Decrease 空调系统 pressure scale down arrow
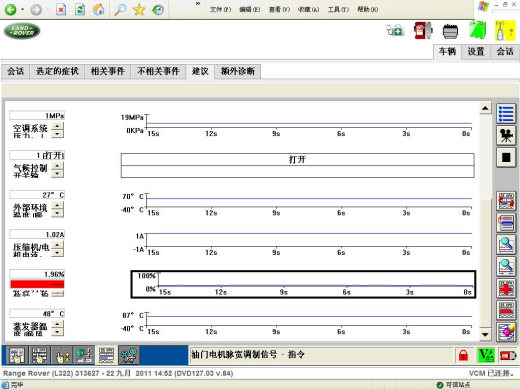This screenshot has width=520, height=390. click(x=58, y=134)
